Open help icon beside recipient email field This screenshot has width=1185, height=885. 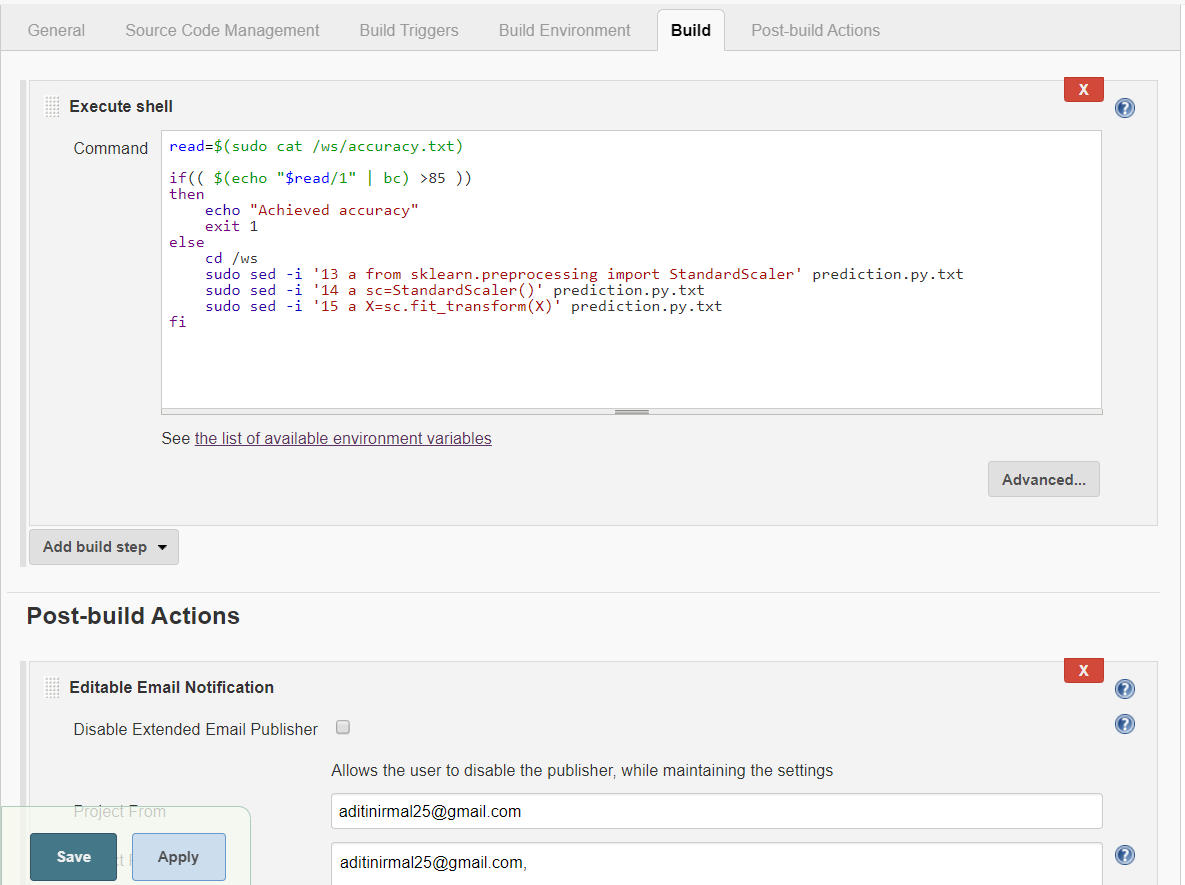(1125, 855)
